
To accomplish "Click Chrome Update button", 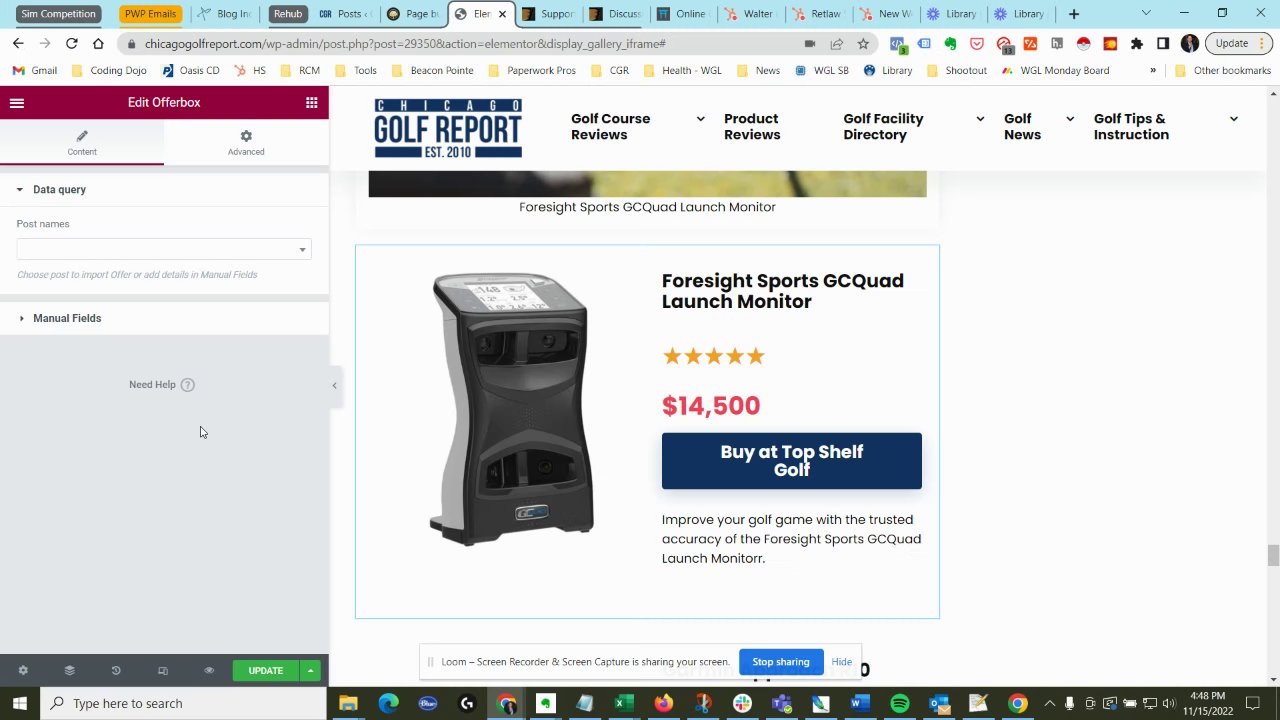I will coord(1239,44).
